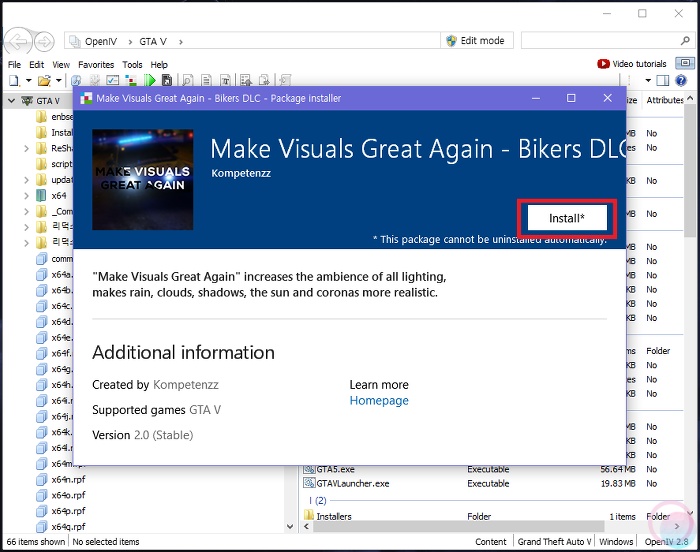Click the Package Installer toolbar icon
Screen dimensions: 700x552
pyautogui.click(x=131, y=80)
